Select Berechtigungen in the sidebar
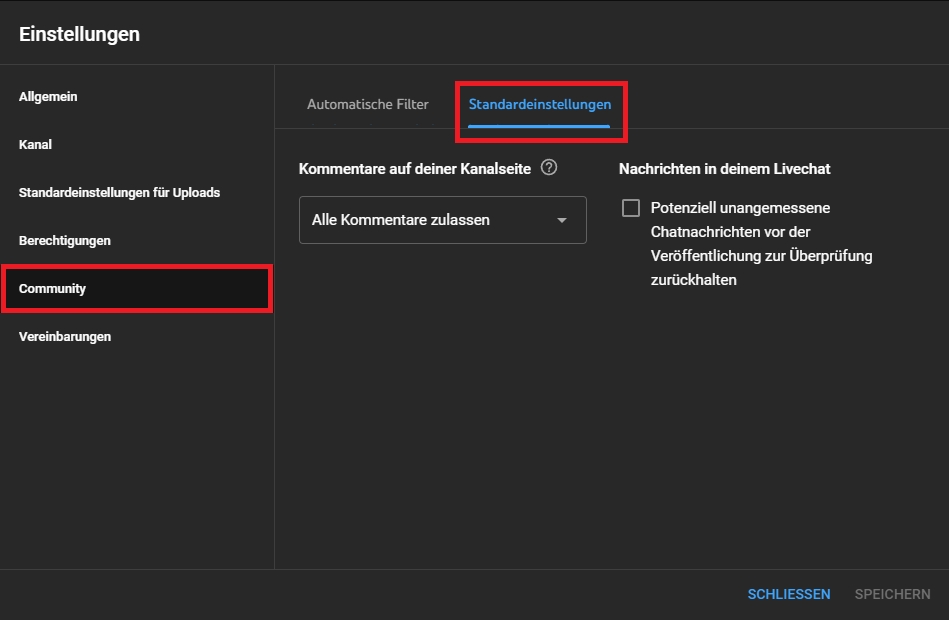This screenshot has height=620, width=949. tap(64, 241)
